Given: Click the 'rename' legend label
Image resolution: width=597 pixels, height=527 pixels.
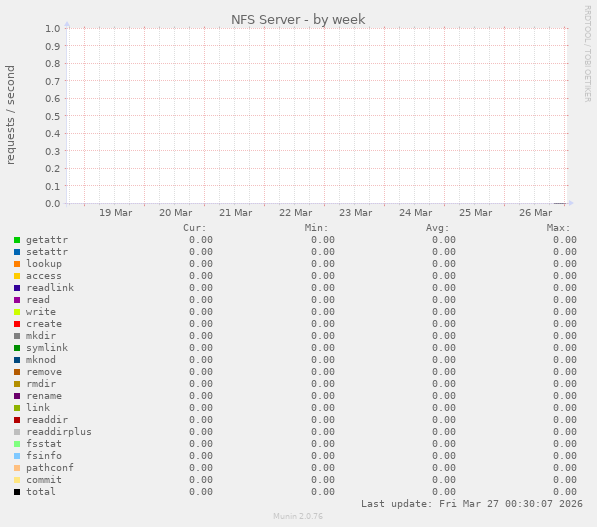Looking at the screenshot, I should pyautogui.click(x=44, y=396).
